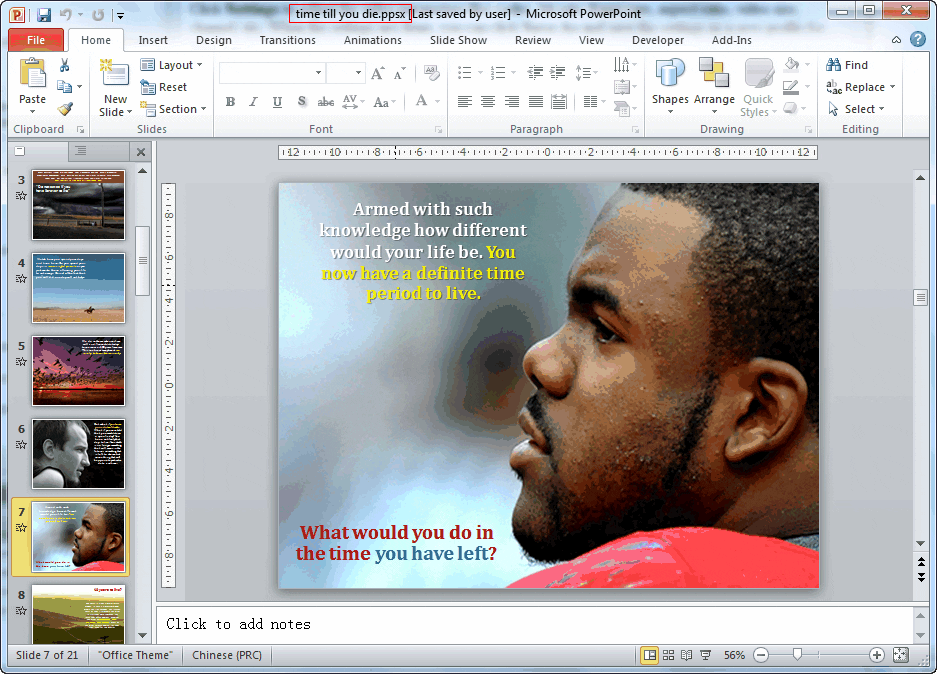Apply bold formatting to text
The height and width of the screenshot is (674, 937).
(x=230, y=102)
